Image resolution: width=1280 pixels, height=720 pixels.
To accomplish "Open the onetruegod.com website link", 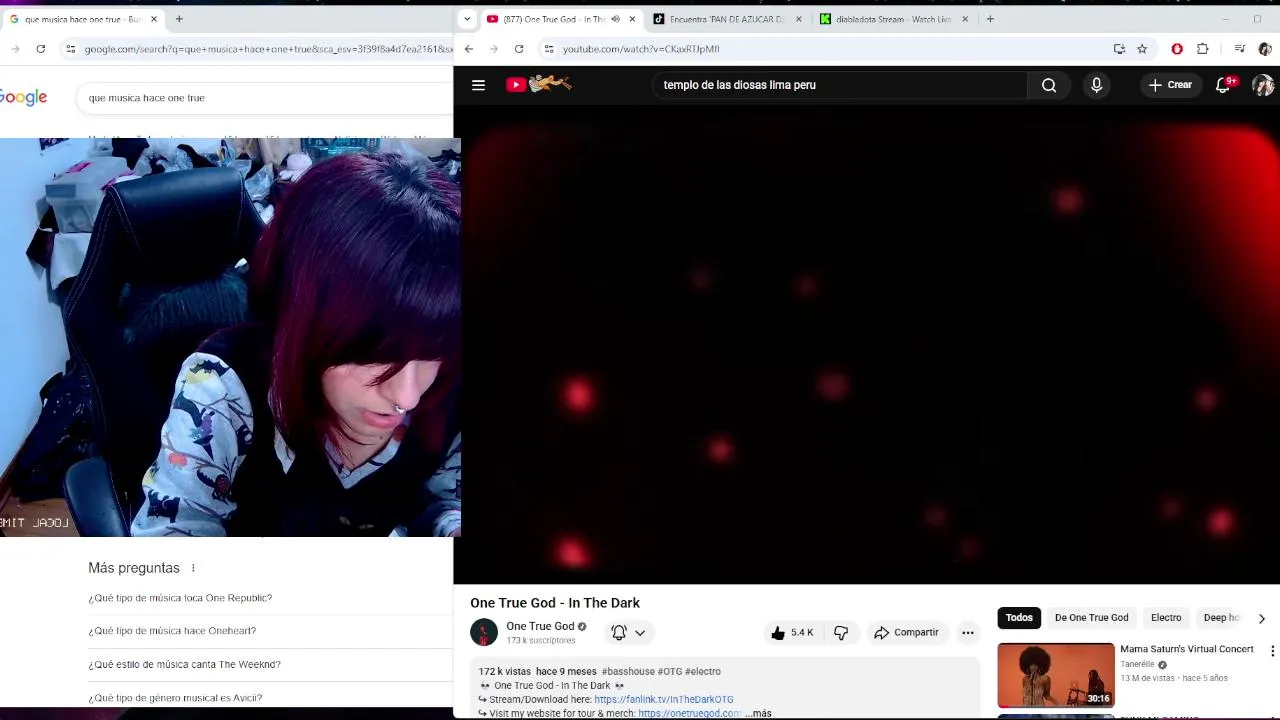I will click(x=690, y=713).
